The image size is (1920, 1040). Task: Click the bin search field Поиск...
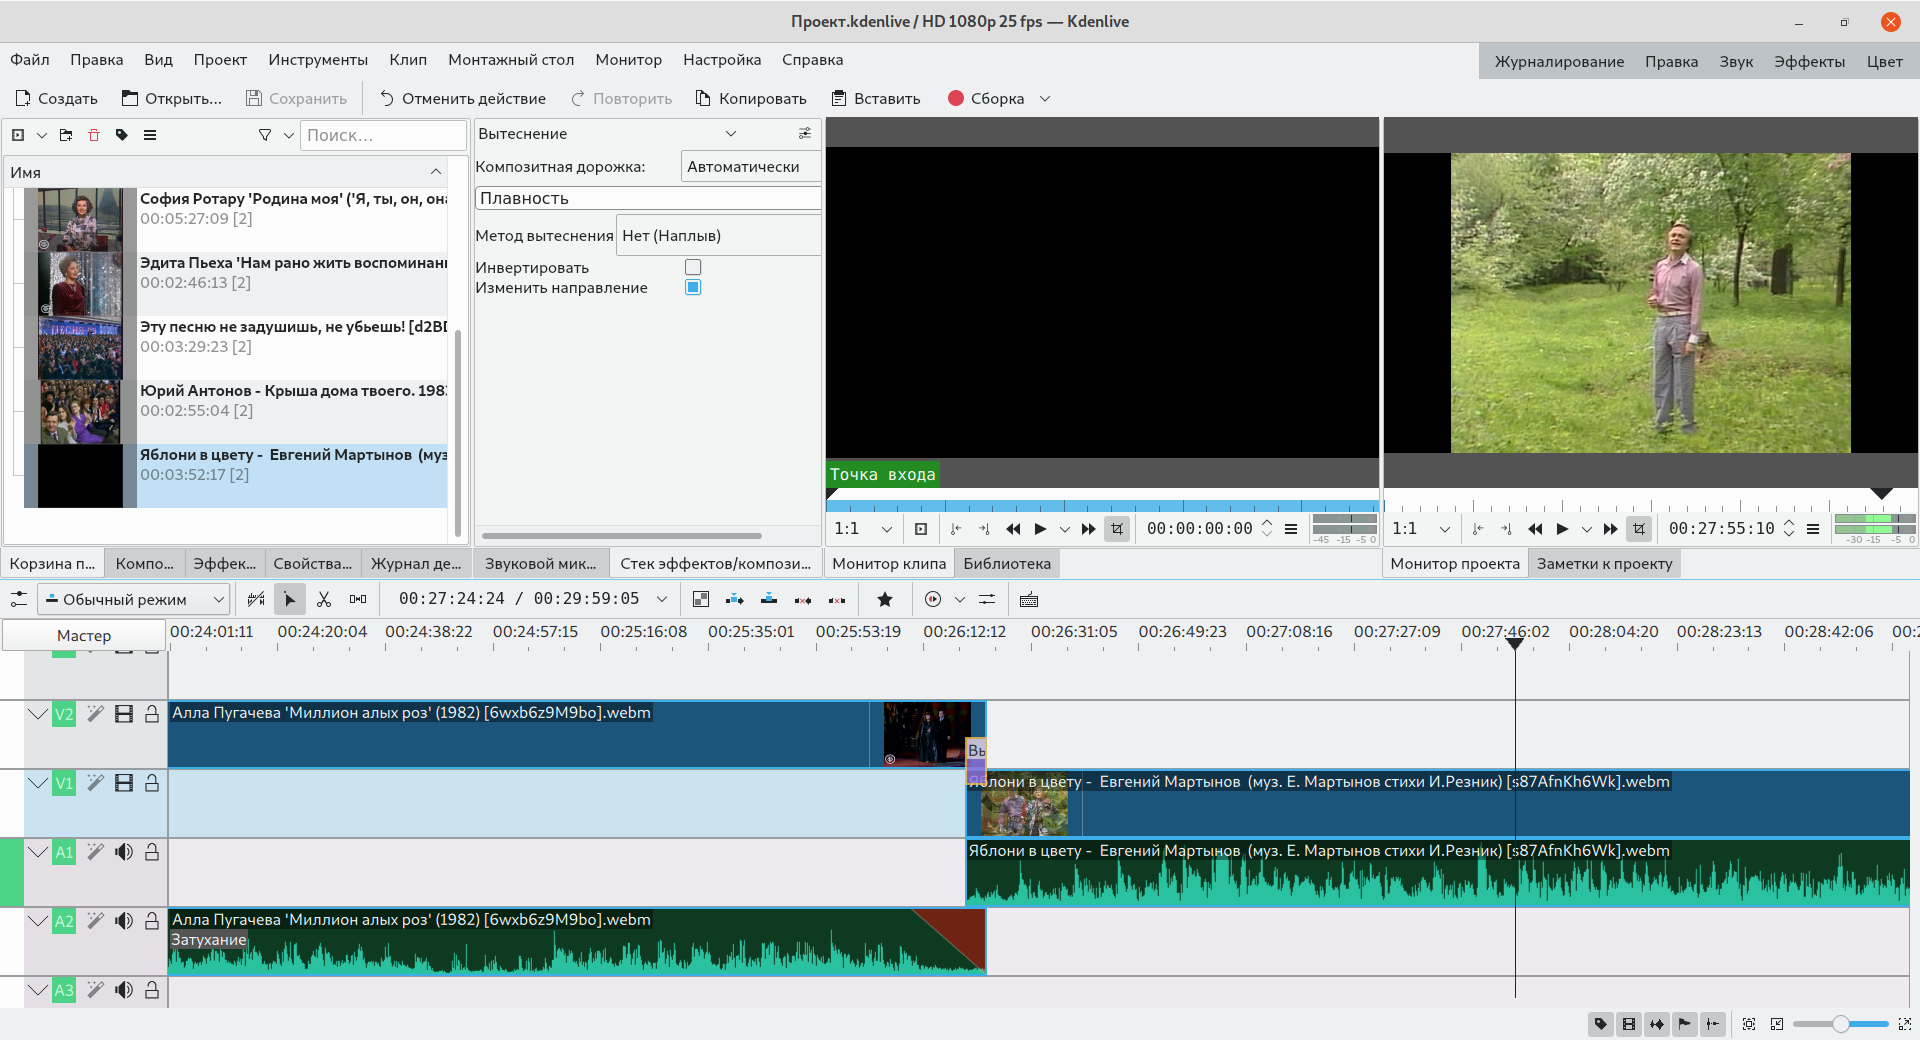(x=384, y=135)
